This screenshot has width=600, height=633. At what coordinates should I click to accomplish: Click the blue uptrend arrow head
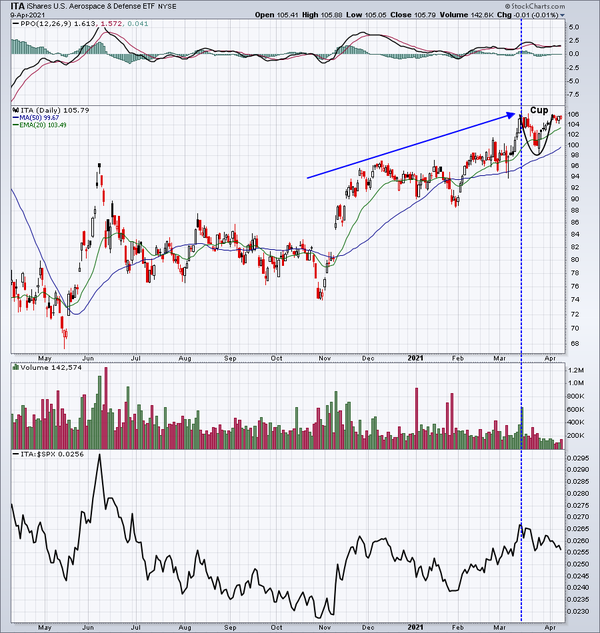point(515,113)
